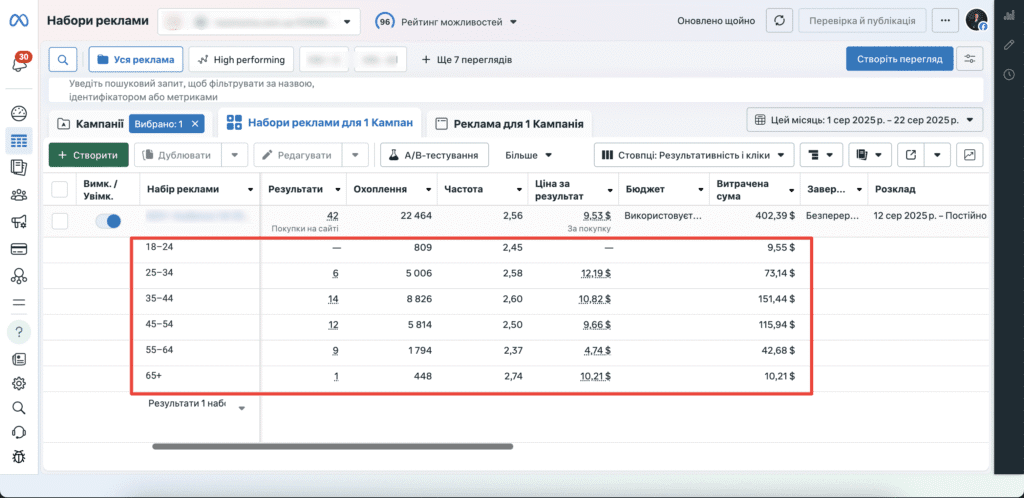
Task: Open the bar chart icon in right rail
Action: [1009, 16]
